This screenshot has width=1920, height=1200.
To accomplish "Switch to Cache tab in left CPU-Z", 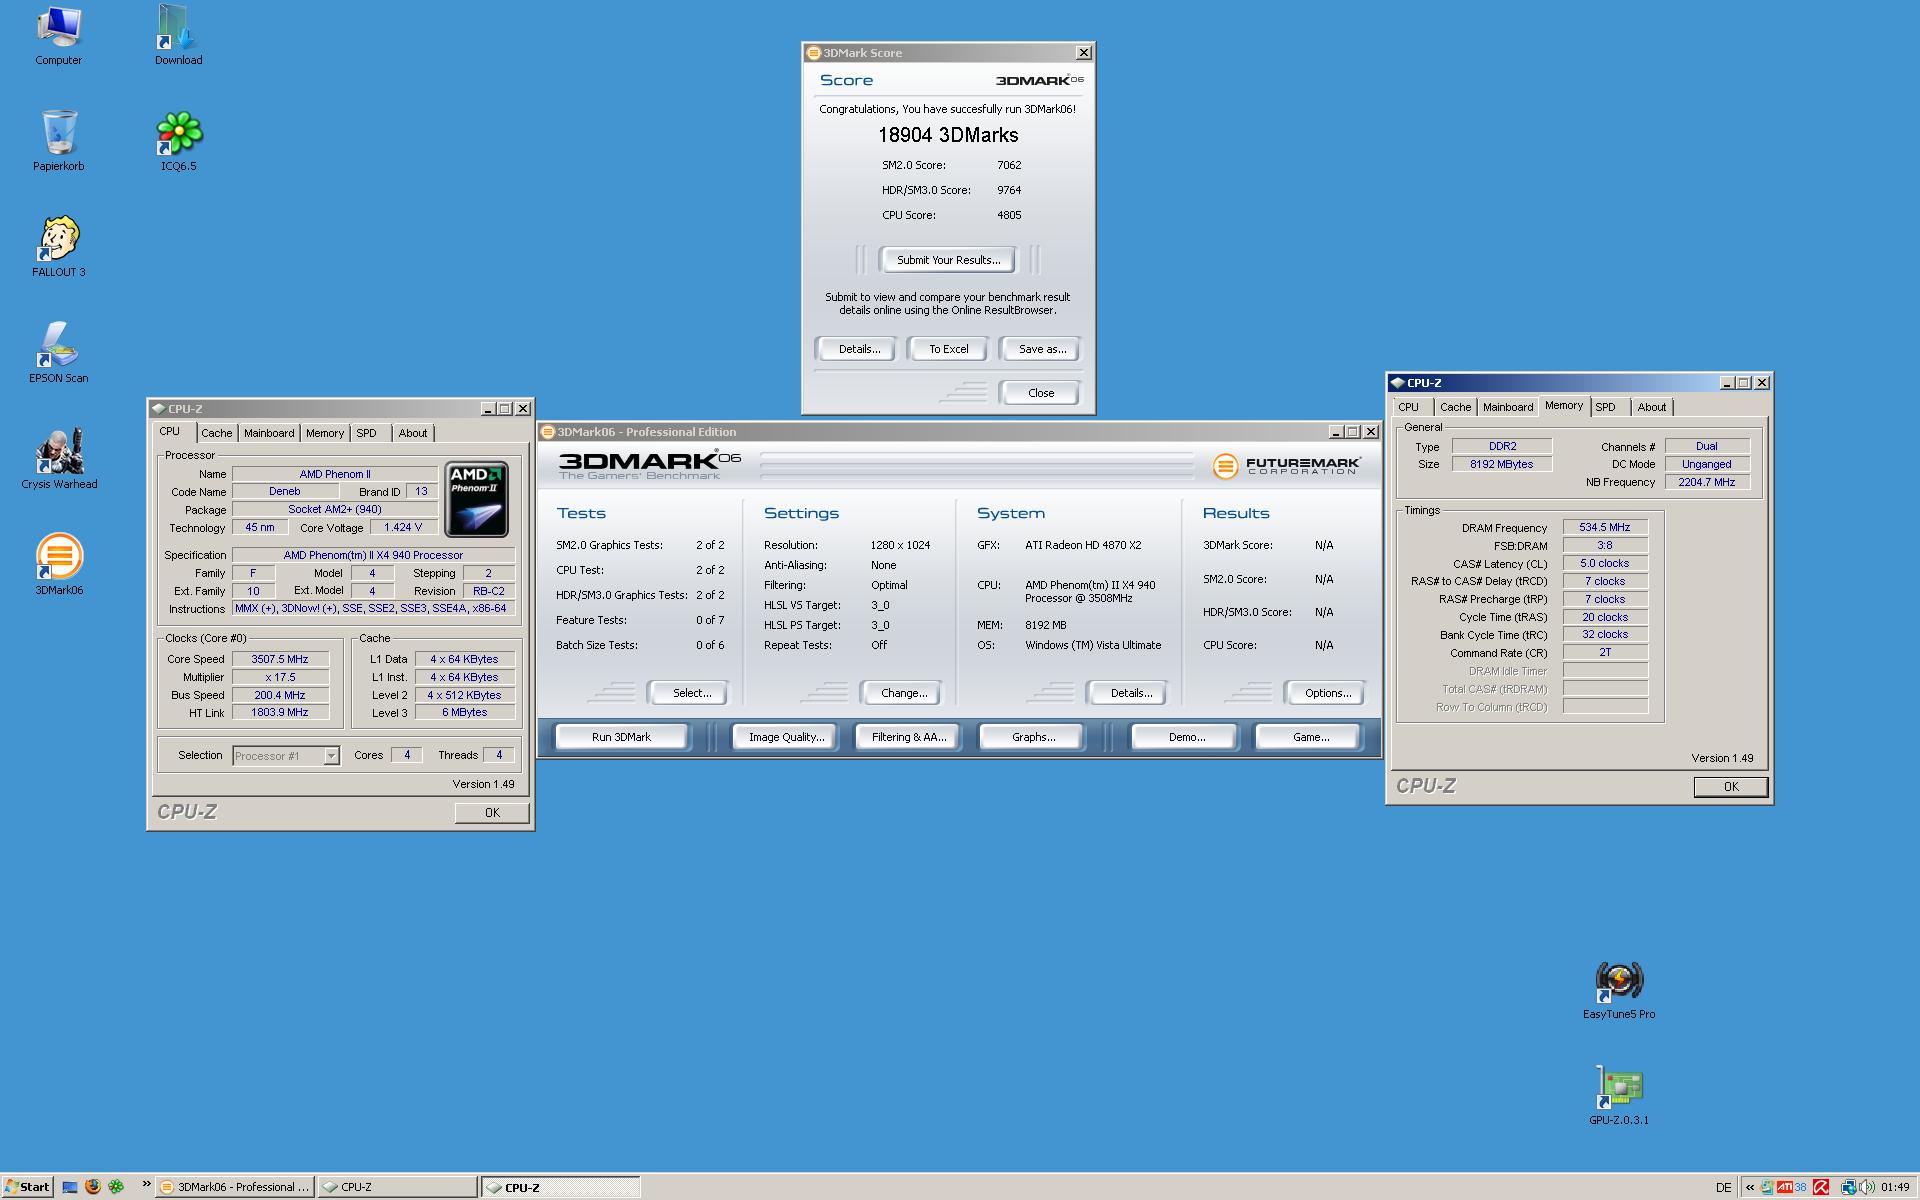I will tap(216, 433).
